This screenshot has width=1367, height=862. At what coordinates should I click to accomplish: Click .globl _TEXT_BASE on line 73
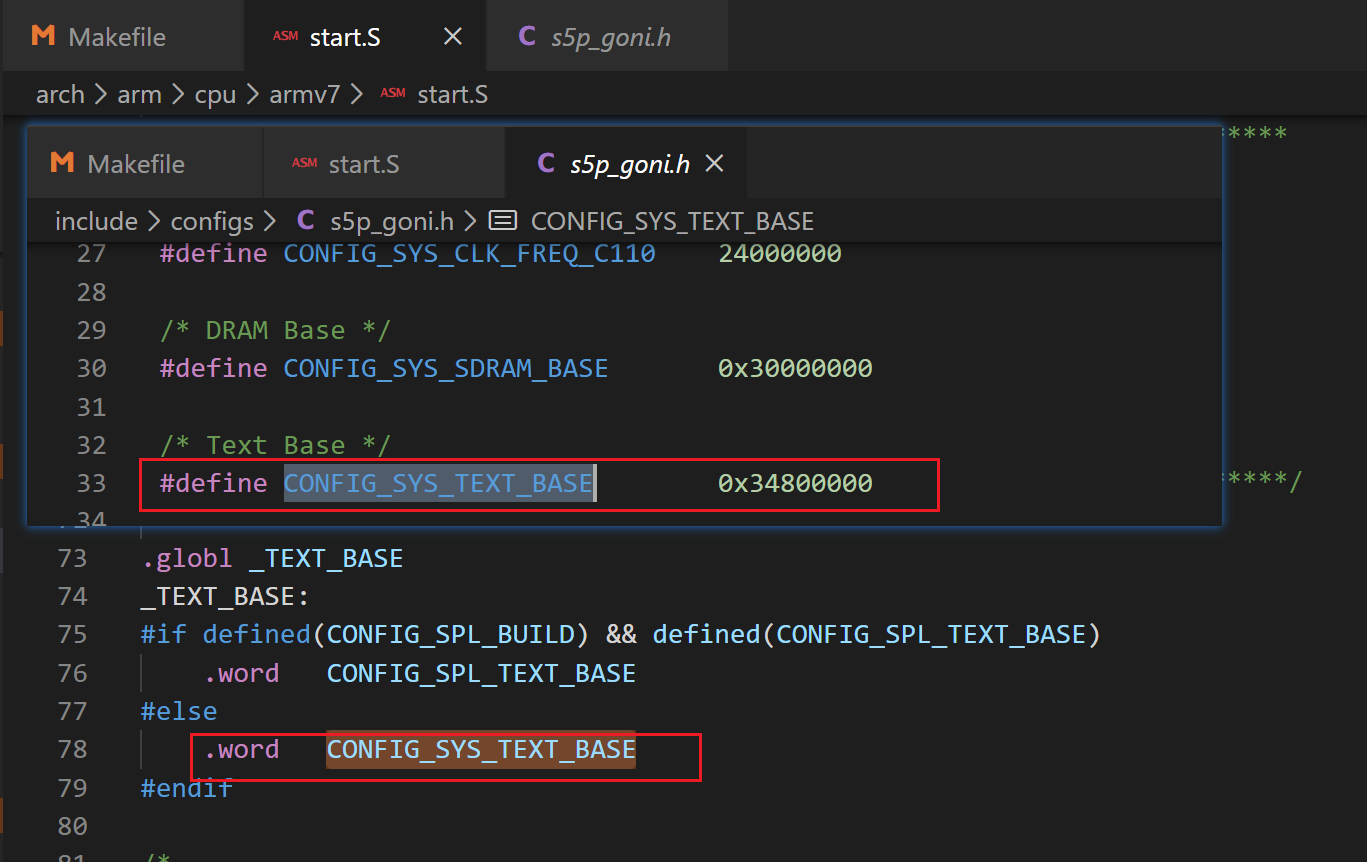click(272, 558)
